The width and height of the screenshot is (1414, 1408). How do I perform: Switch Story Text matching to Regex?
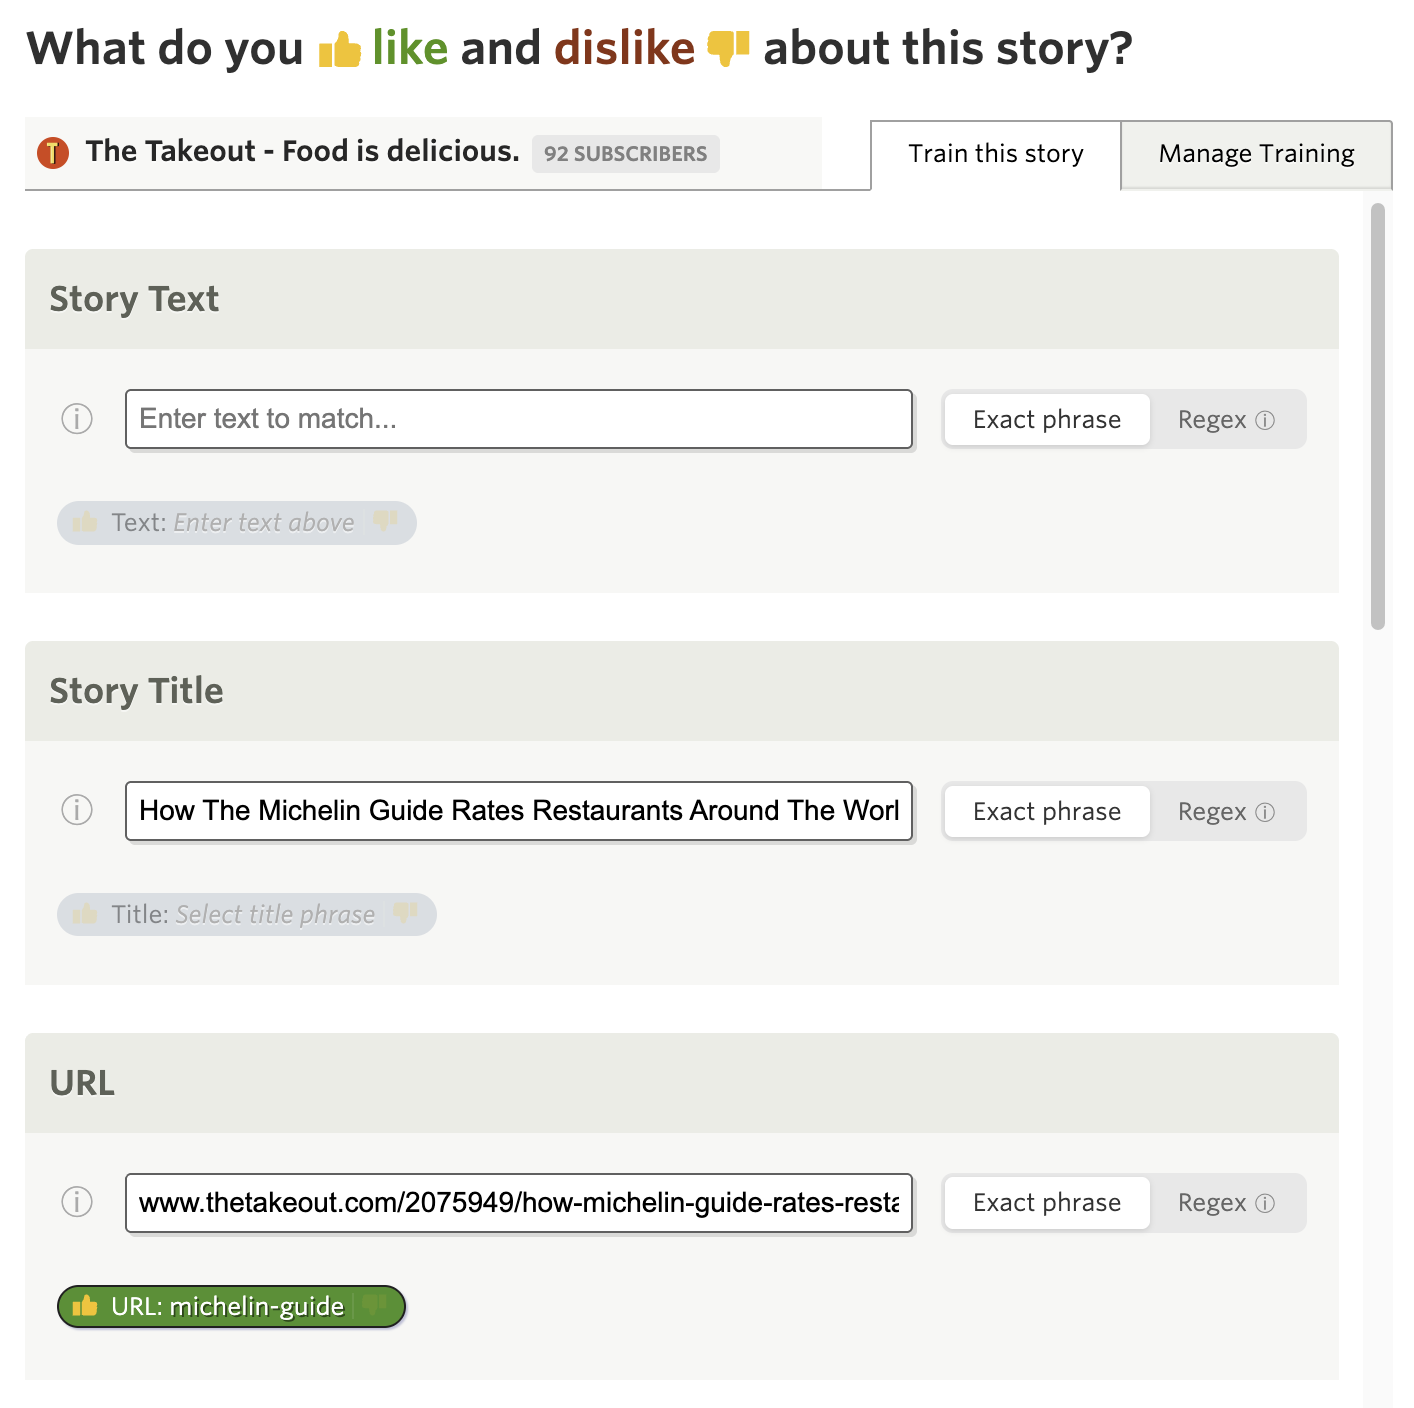[x=1212, y=419]
